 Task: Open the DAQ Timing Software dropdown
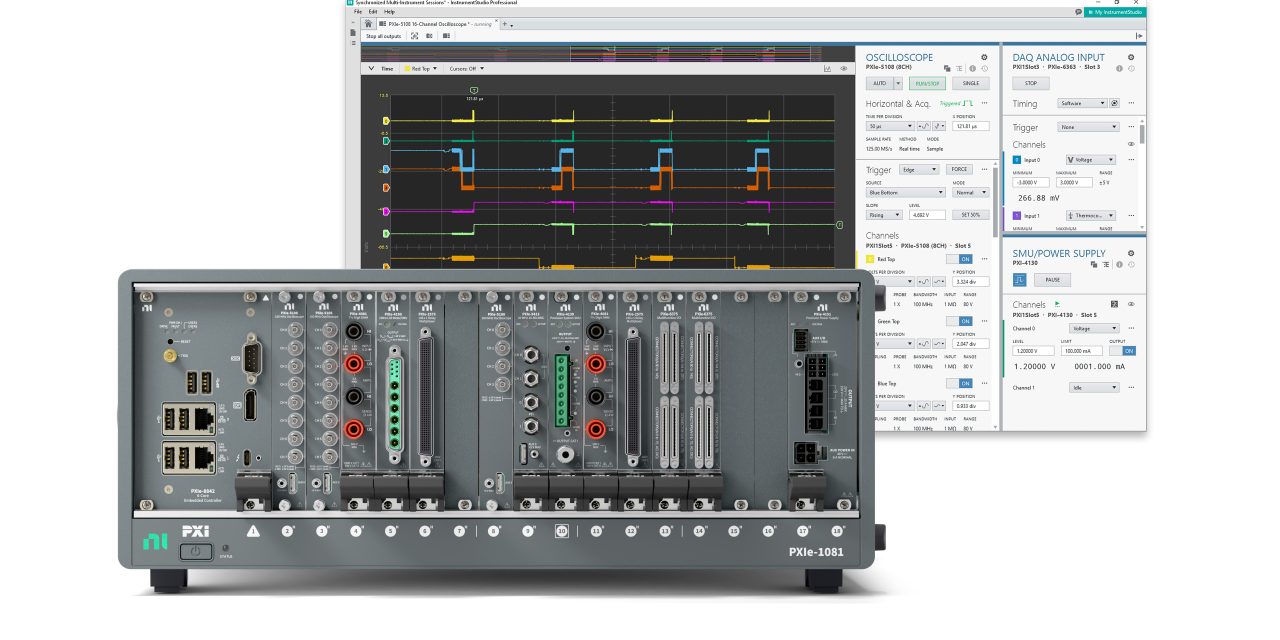point(1082,103)
